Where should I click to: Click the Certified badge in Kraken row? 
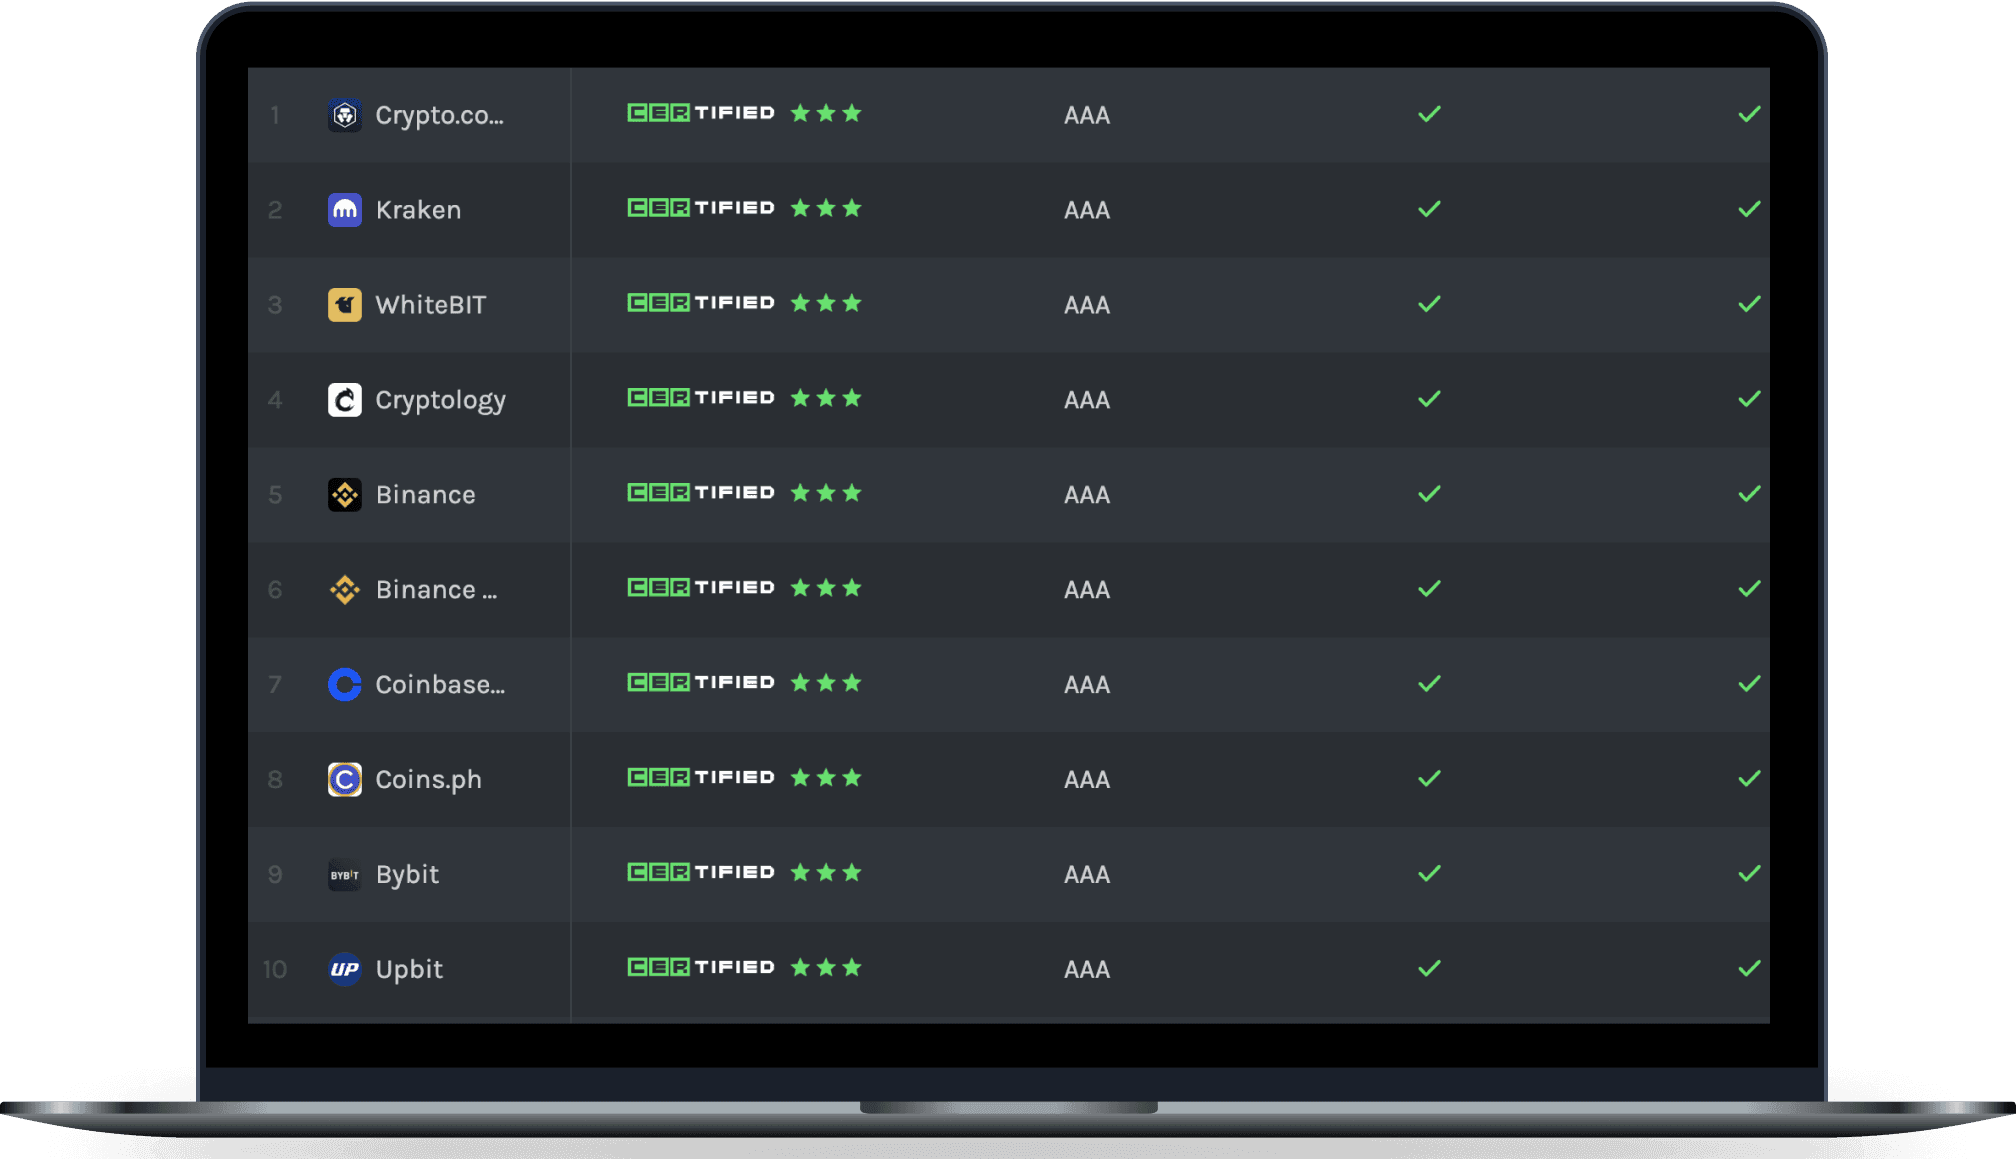click(x=701, y=208)
